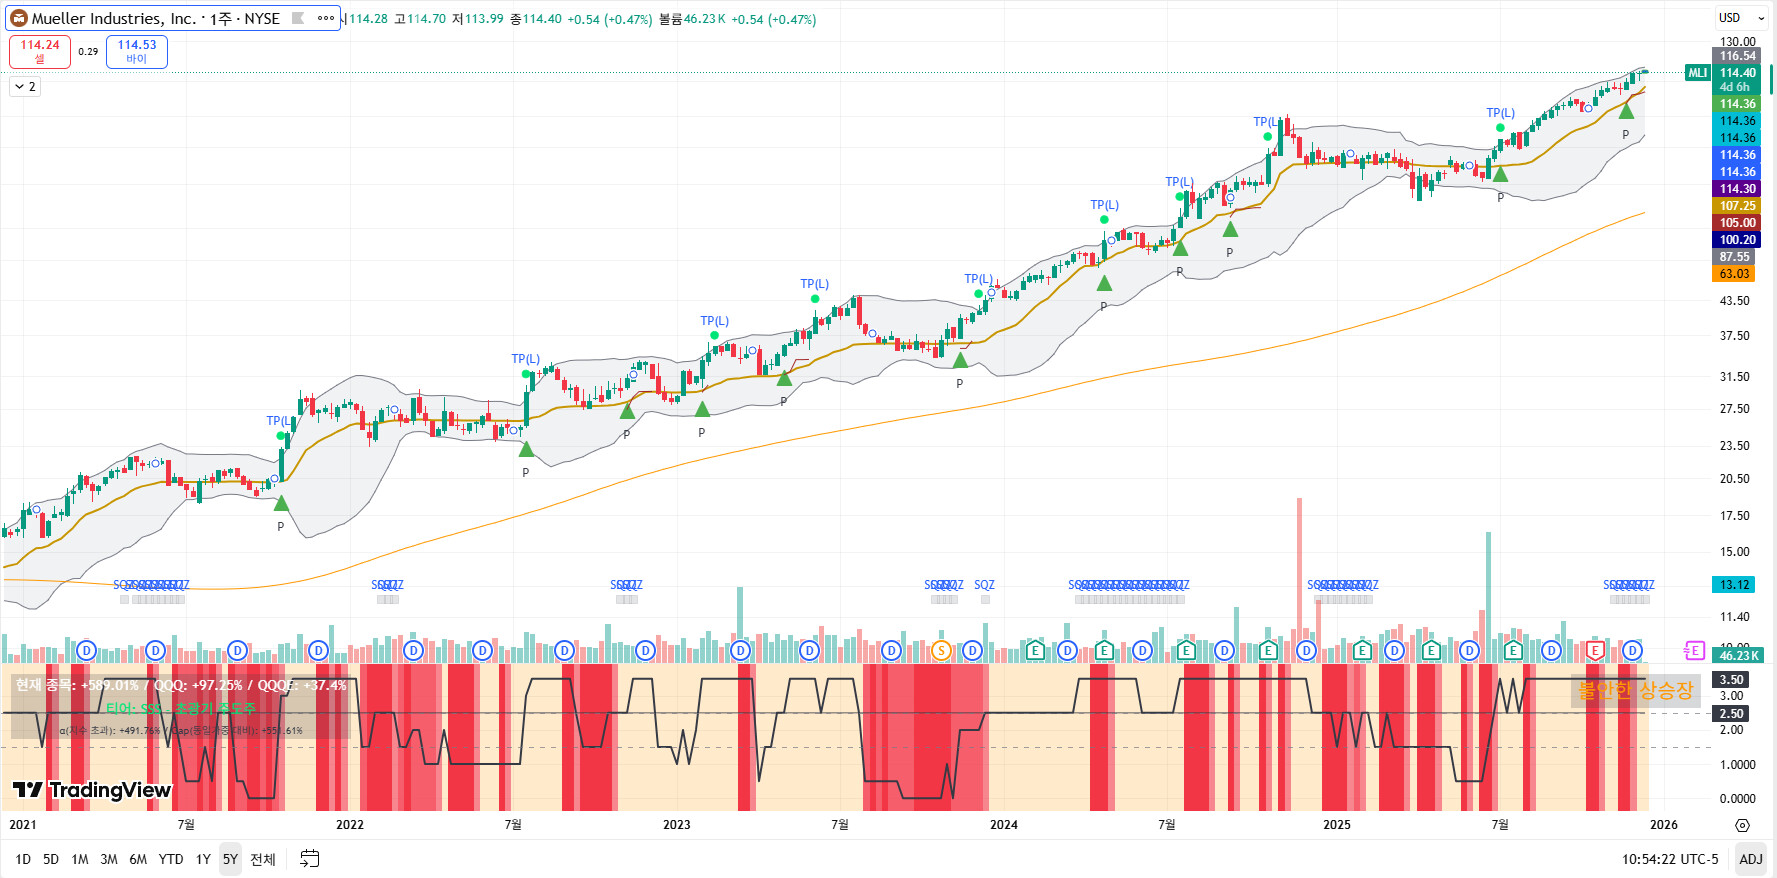Choose the YTD time range
This screenshot has height=878, width=1777.
(x=171, y=859)
